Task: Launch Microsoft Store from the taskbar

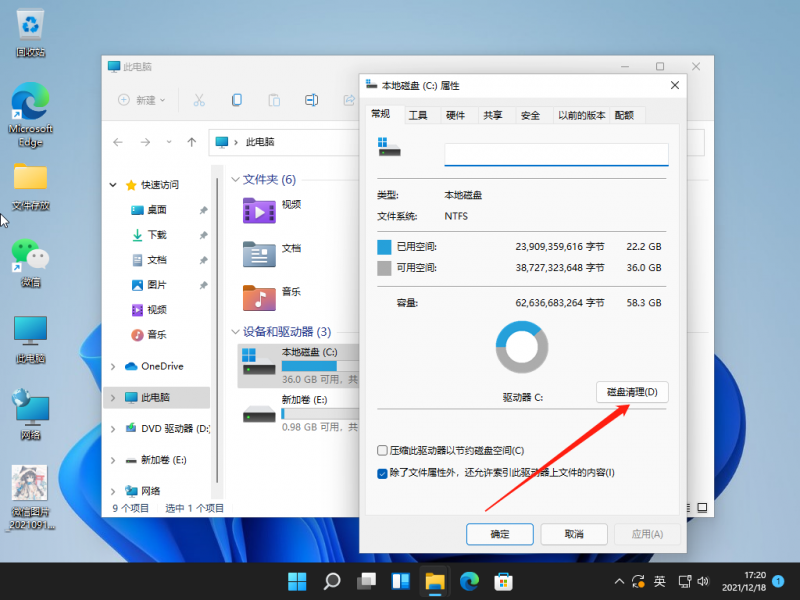Action: (x=503, y=580)
